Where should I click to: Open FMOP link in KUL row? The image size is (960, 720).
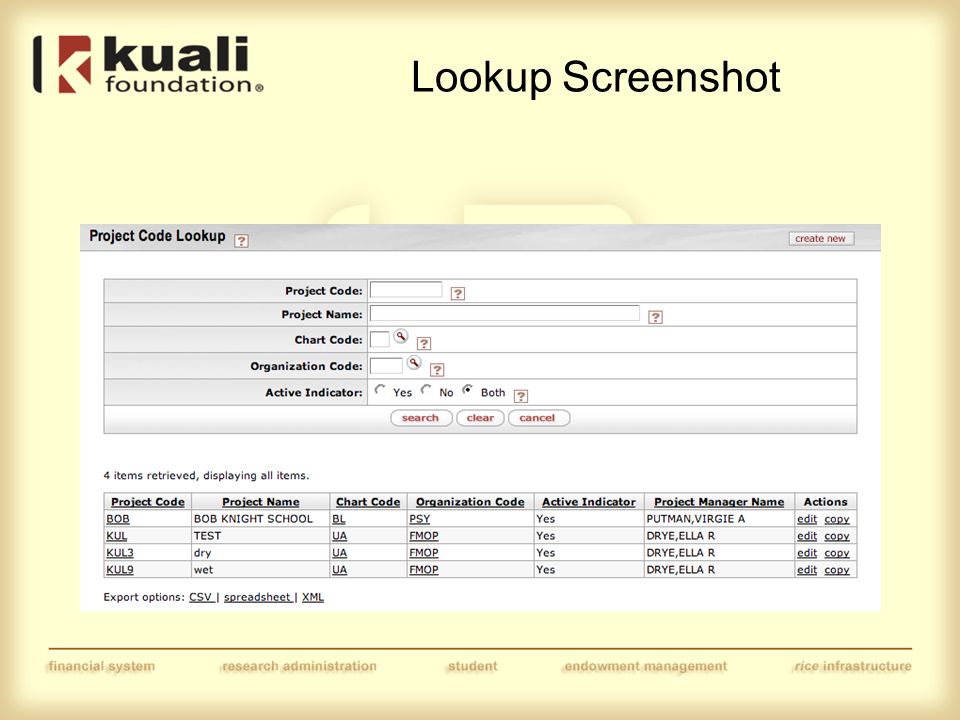(424, 536)
